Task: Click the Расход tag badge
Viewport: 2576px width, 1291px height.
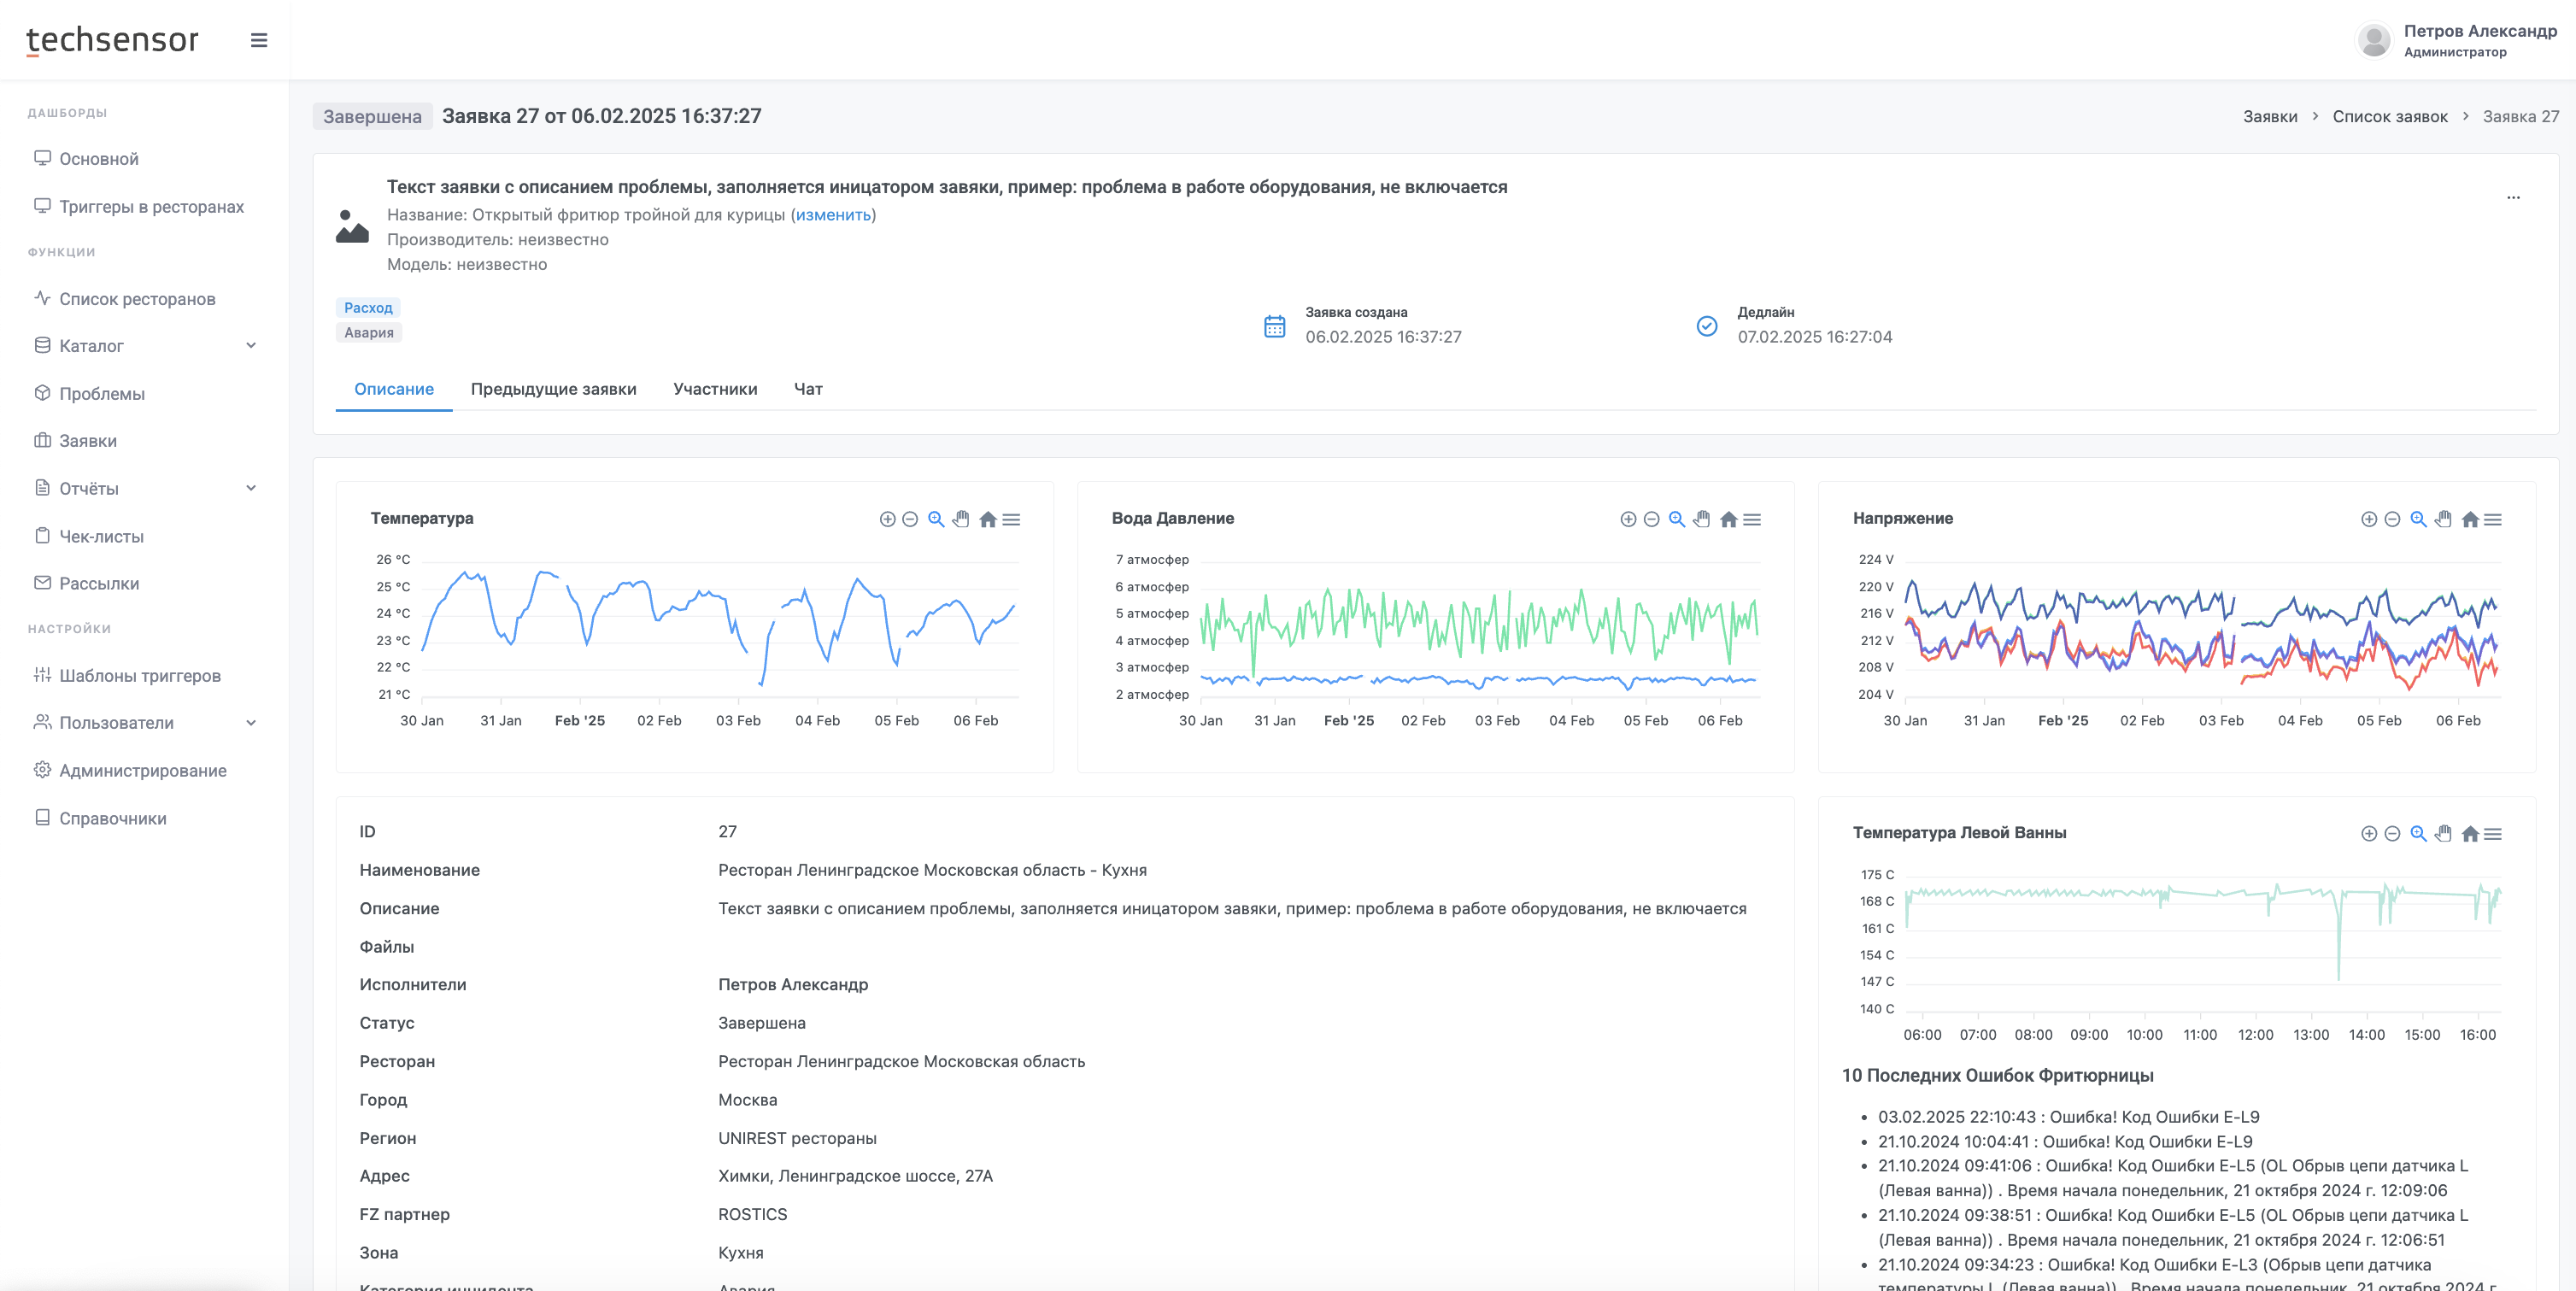Action: coord(368,308)
